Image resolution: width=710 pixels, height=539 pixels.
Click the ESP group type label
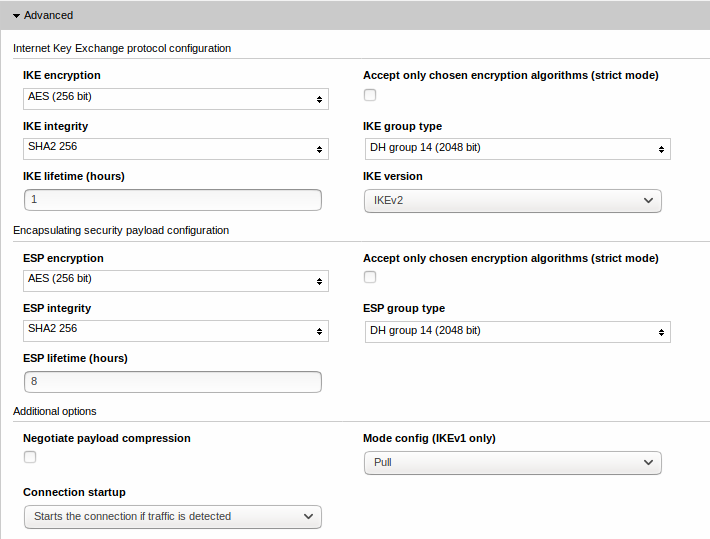point(404,308)
